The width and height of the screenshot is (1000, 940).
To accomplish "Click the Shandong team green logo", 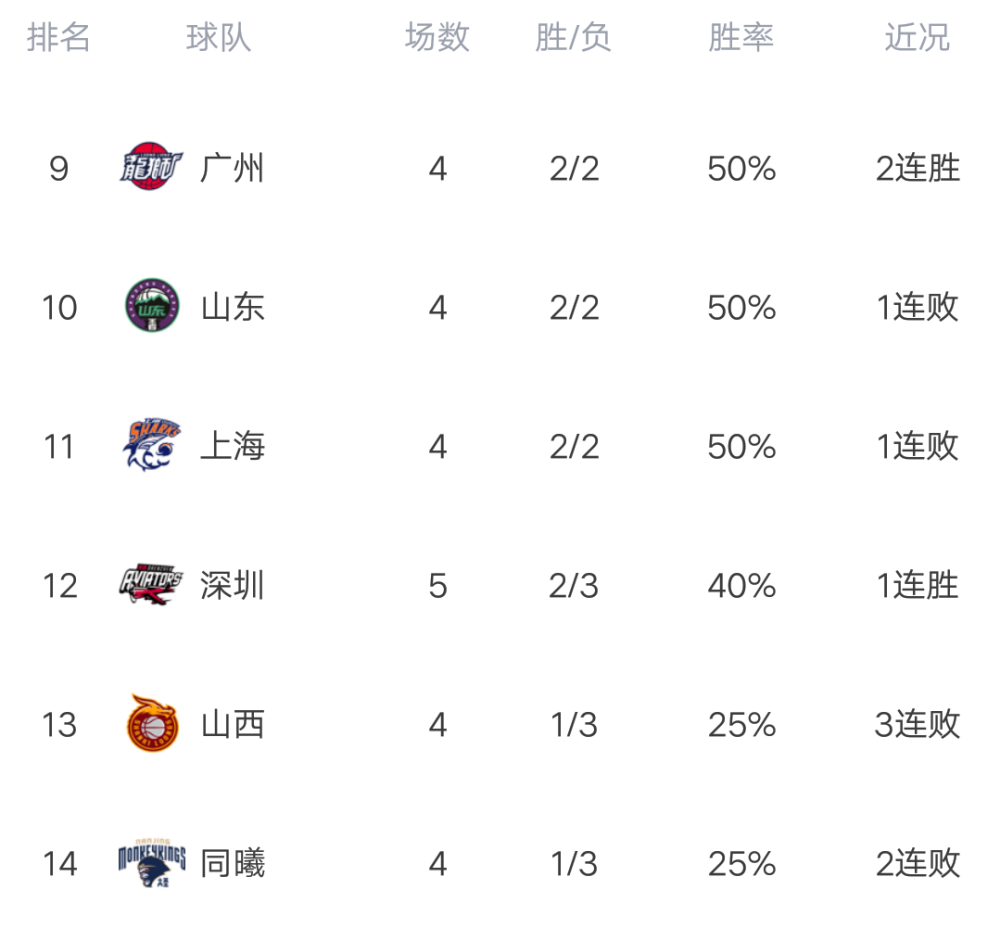I will click(151, 306).
